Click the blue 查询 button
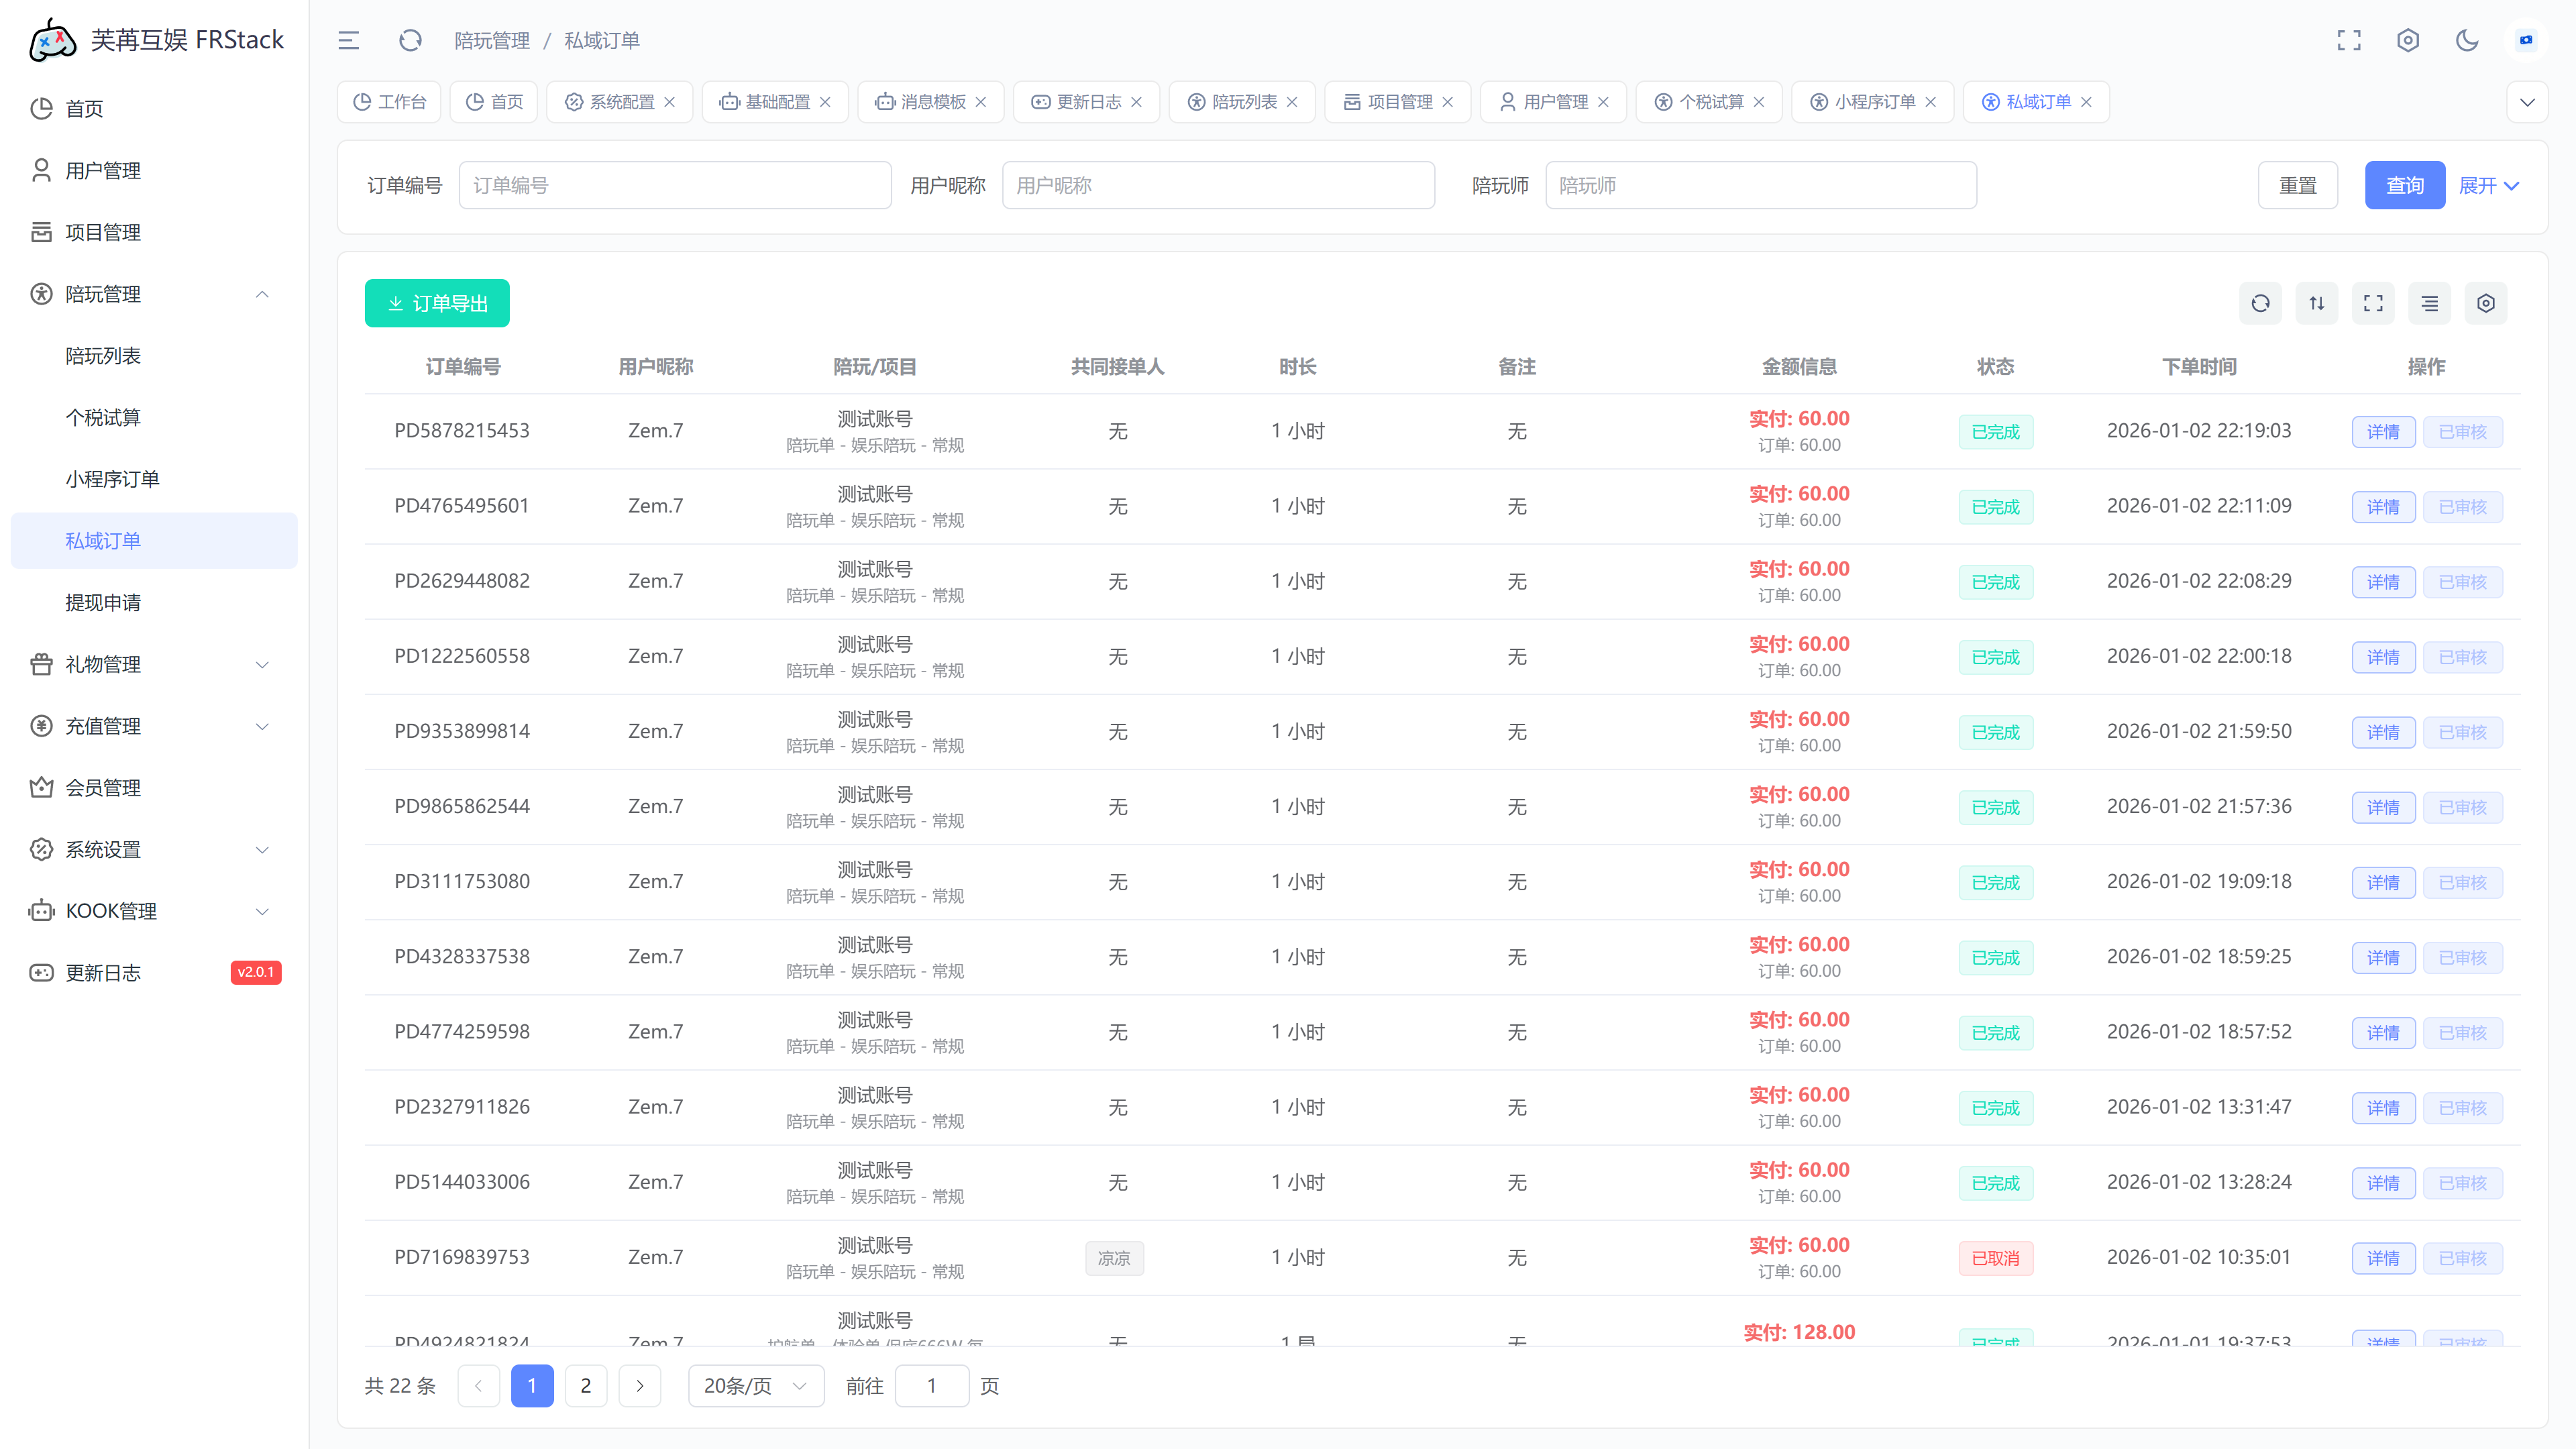 (2404, 185)
